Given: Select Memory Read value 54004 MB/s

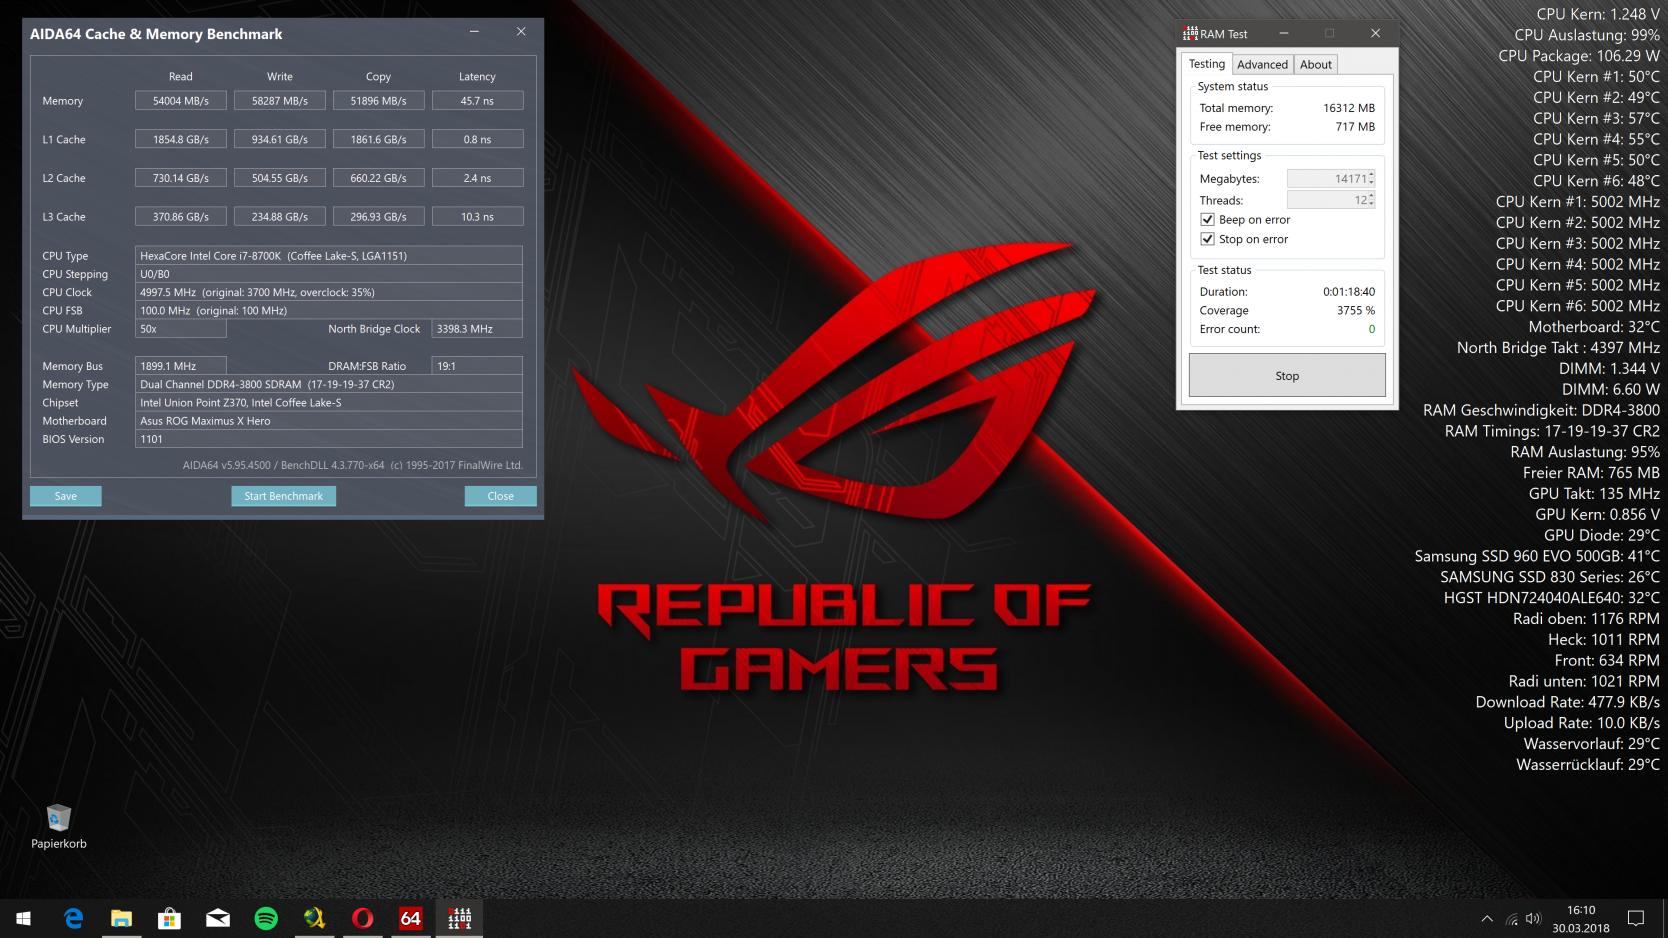Looking at the screenshot, I should [x=181, y=100].
